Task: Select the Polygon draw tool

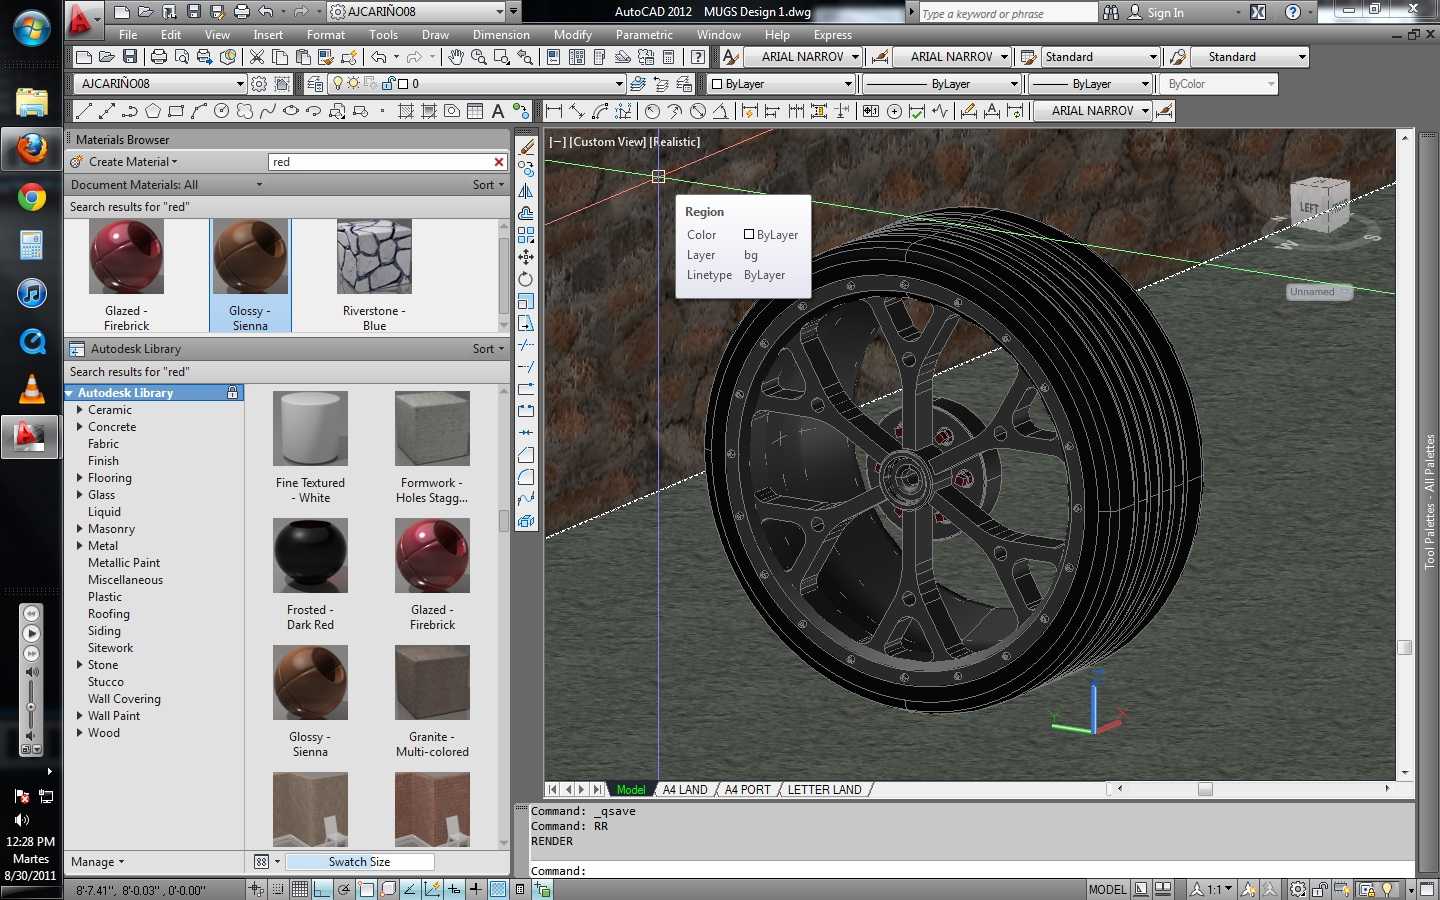Action: 153,111
